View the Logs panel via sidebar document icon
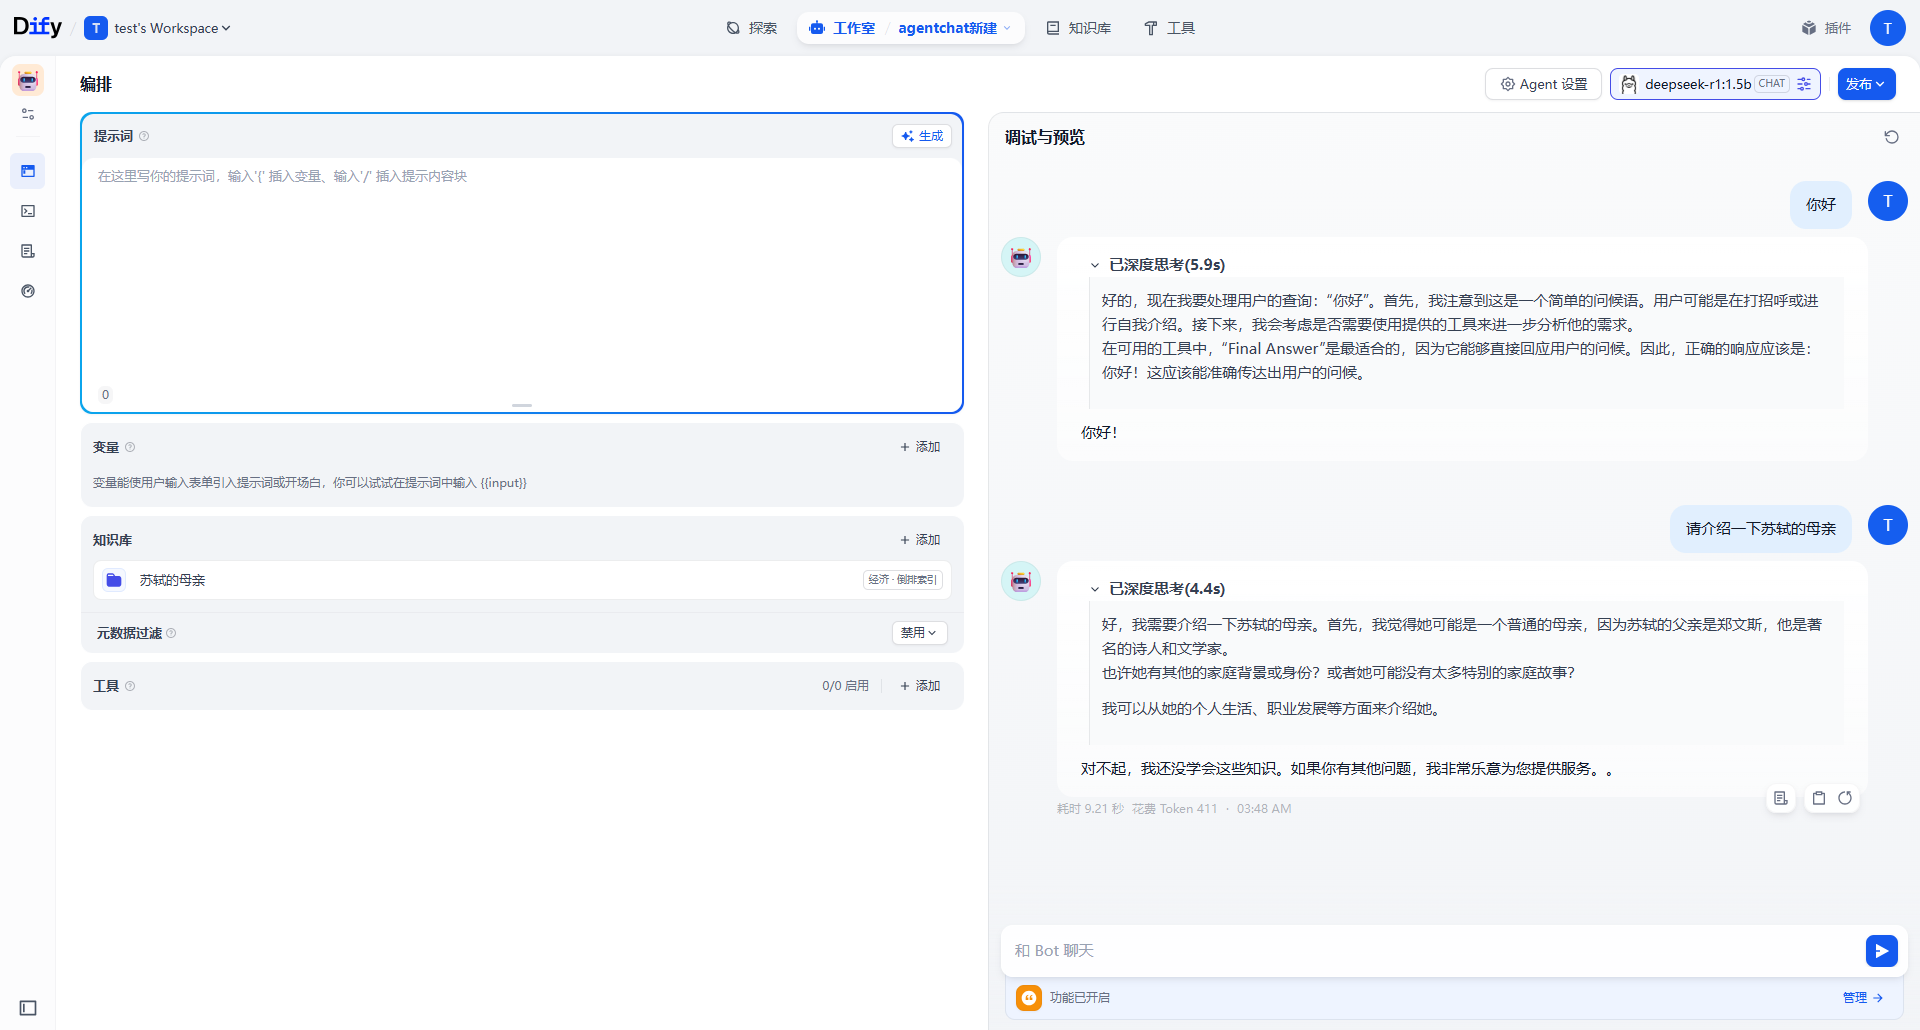 pyautogui.click(x=27, y=251)
